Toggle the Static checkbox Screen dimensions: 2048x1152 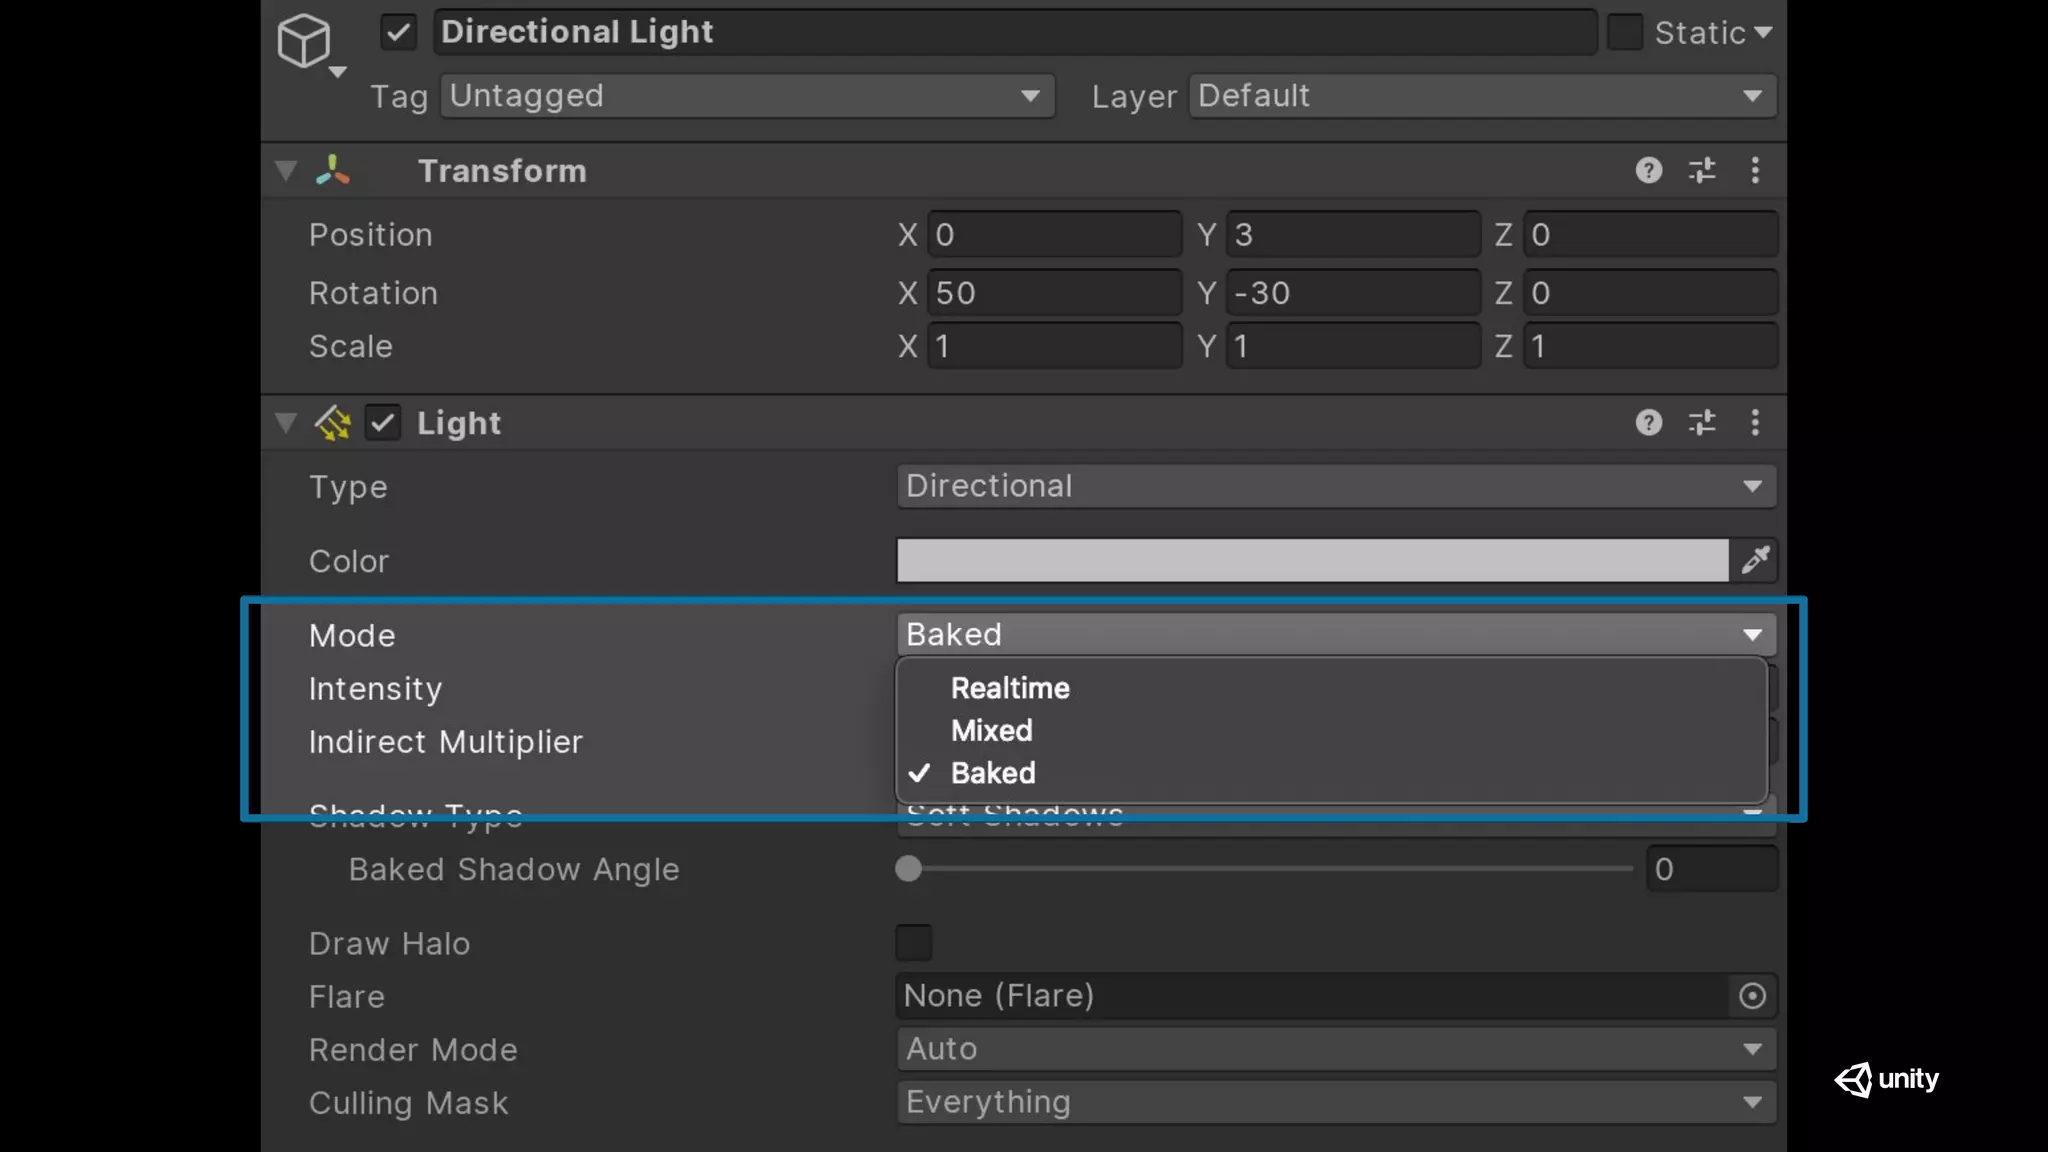(1625, 32)
